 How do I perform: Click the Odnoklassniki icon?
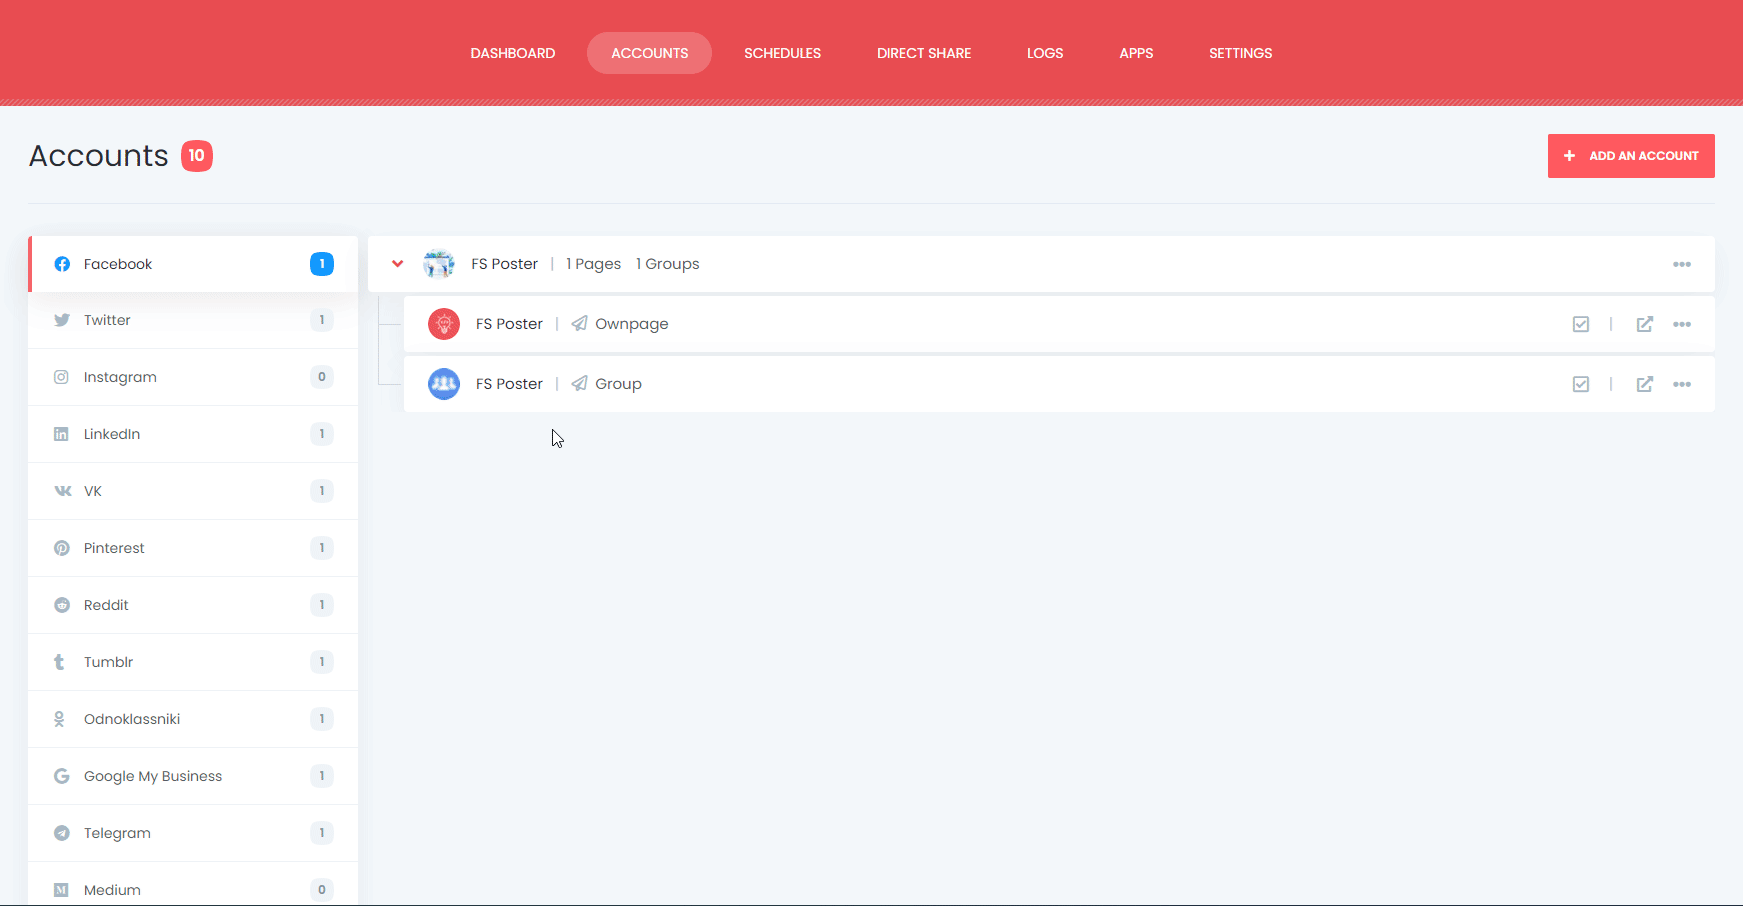59,719
